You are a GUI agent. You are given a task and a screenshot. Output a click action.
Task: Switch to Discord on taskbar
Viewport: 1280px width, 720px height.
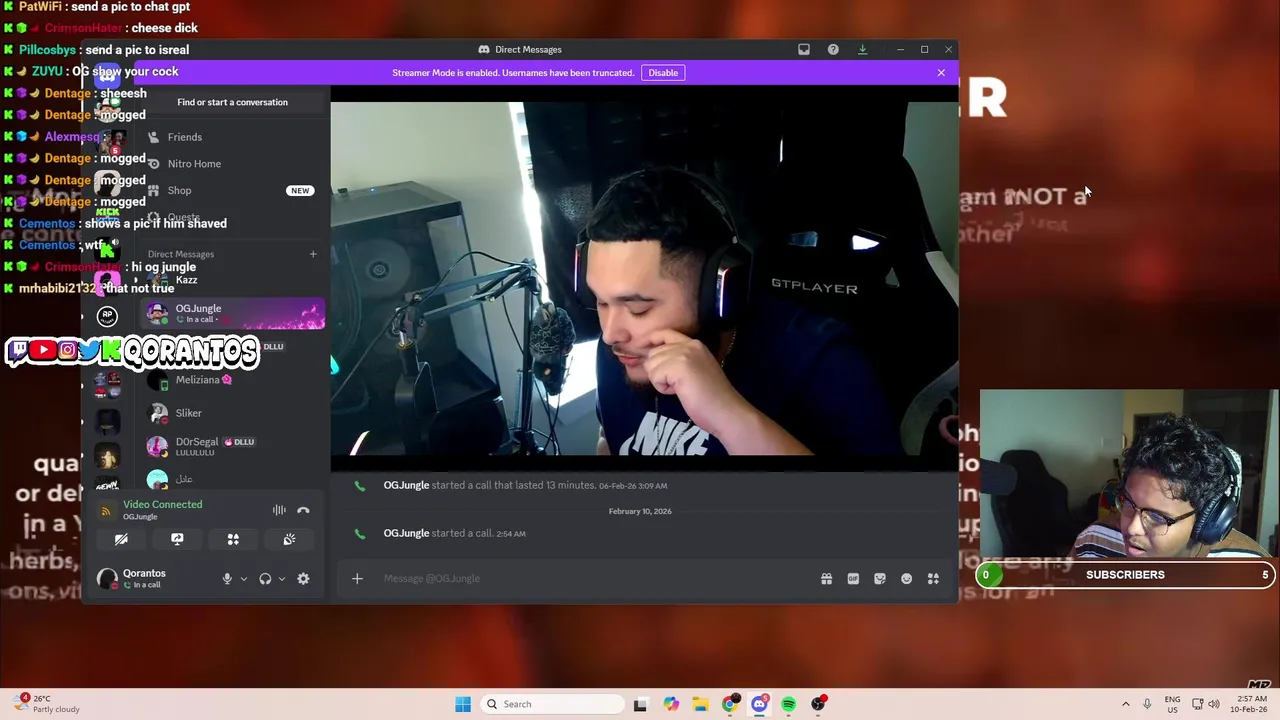click(x=759, y=704)
